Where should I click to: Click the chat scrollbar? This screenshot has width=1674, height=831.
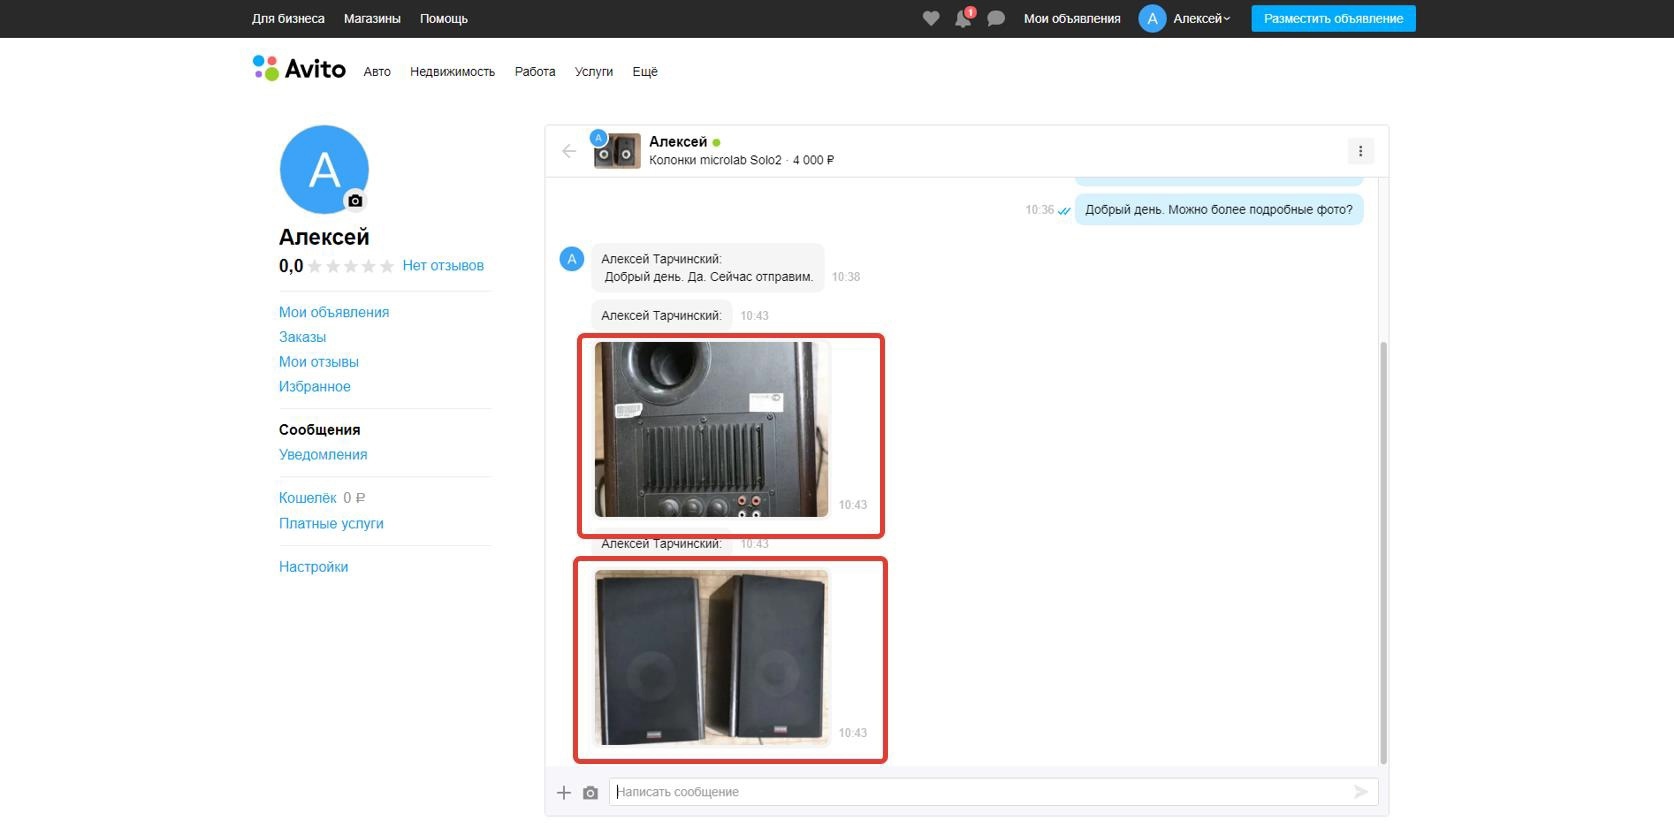(x=1383, y=550)
